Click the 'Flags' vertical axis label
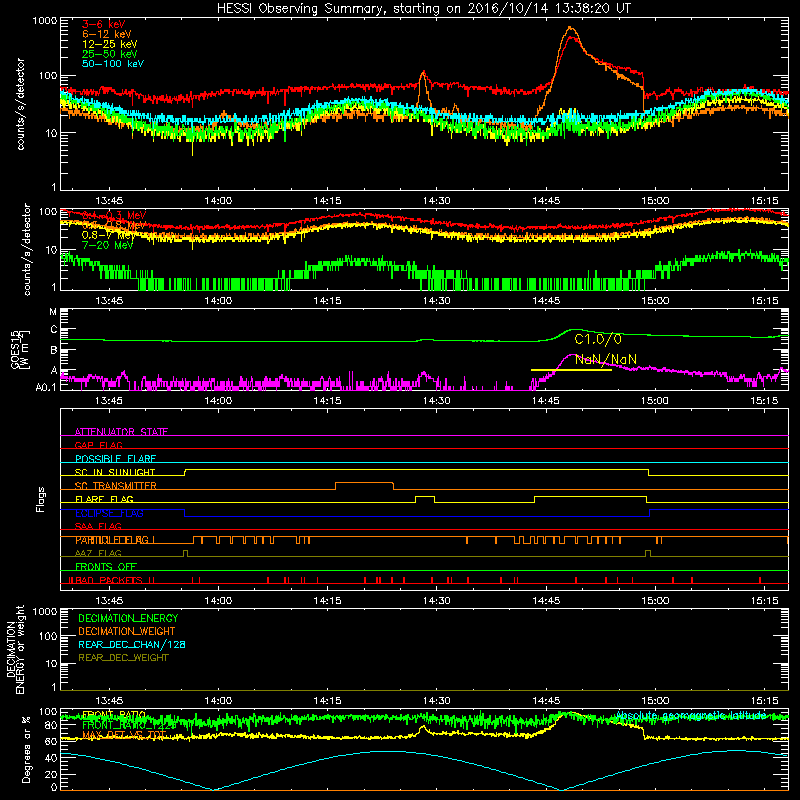Image resolution: width=800 pixels, height=800 pixels. click(41, 499)
